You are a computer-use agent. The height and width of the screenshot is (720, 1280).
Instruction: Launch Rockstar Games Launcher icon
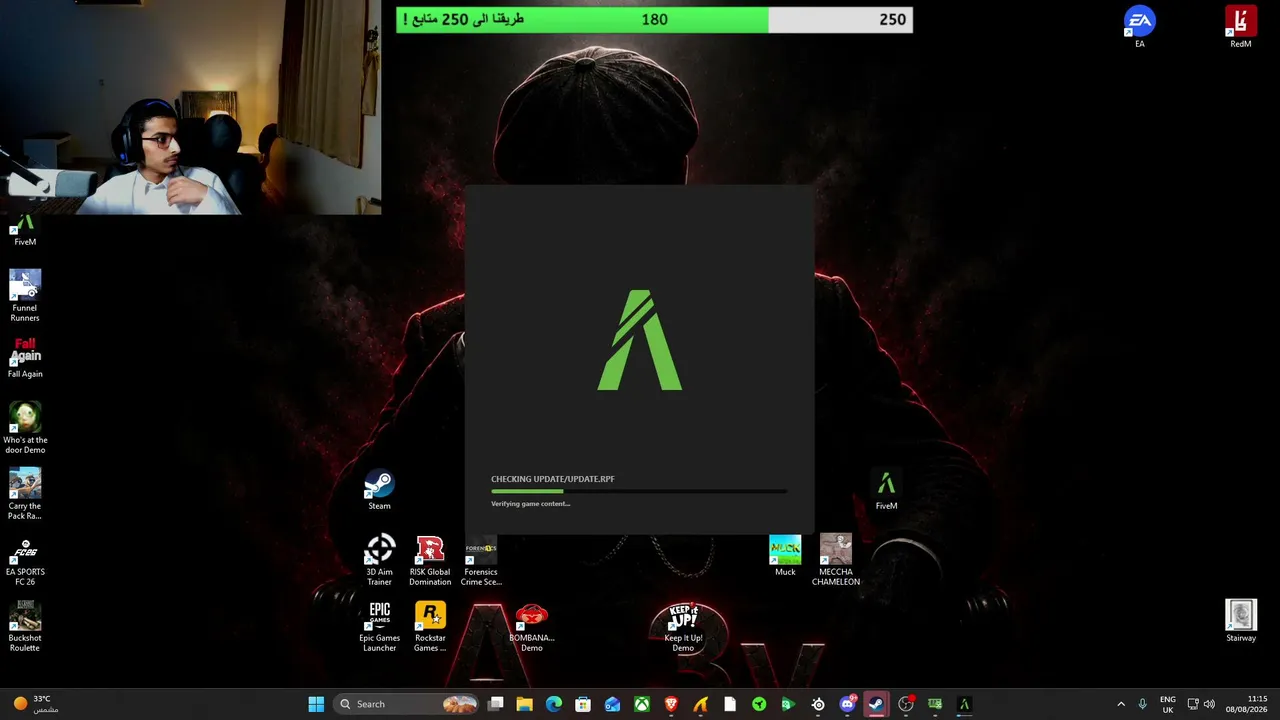[x=430, y=626]
